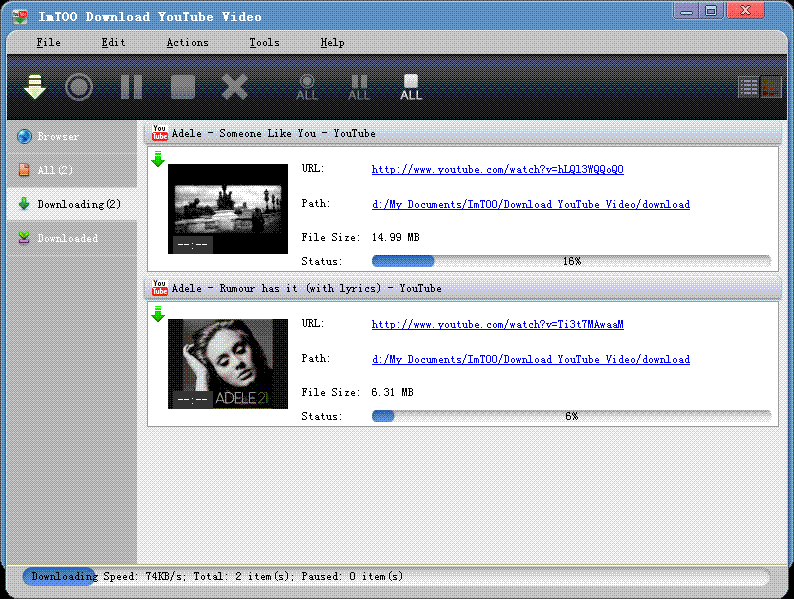Switch to list view mode
Screen dimensions: 794x599
(748, 87)
